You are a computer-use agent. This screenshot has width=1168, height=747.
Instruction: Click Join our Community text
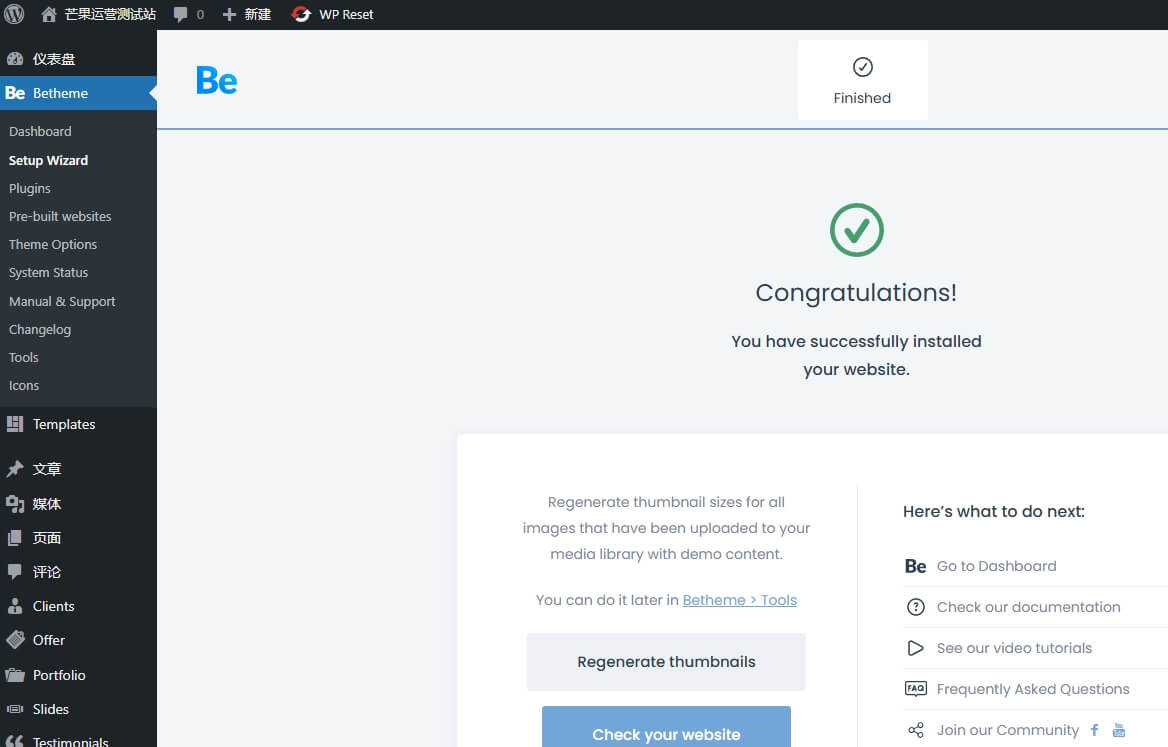[1008, 730]
